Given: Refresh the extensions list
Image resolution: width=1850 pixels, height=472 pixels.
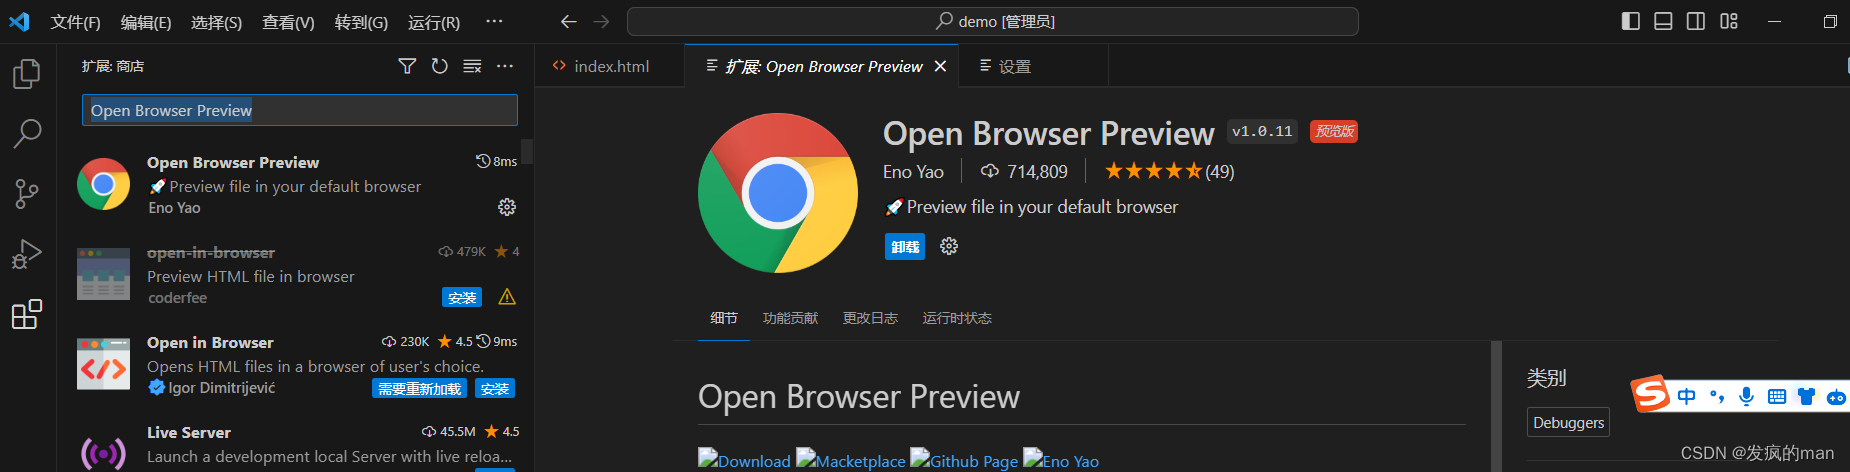Looking at the screenshot, I should click(x=439, y=66).
